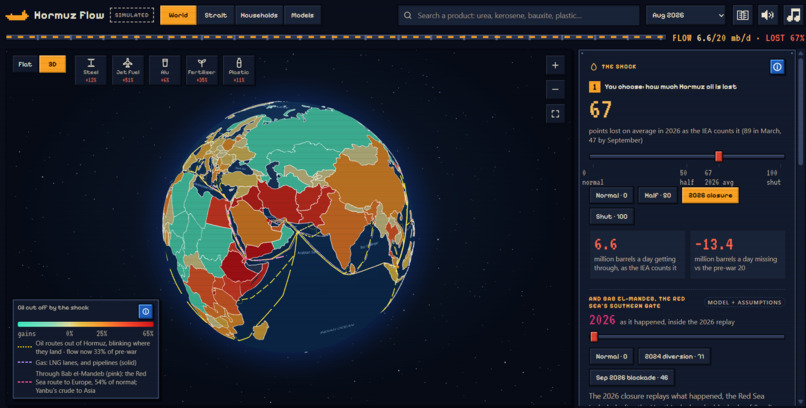Enter fullscreen map view
This screenshot has height=408, width=806.
(x=555, y=114)
